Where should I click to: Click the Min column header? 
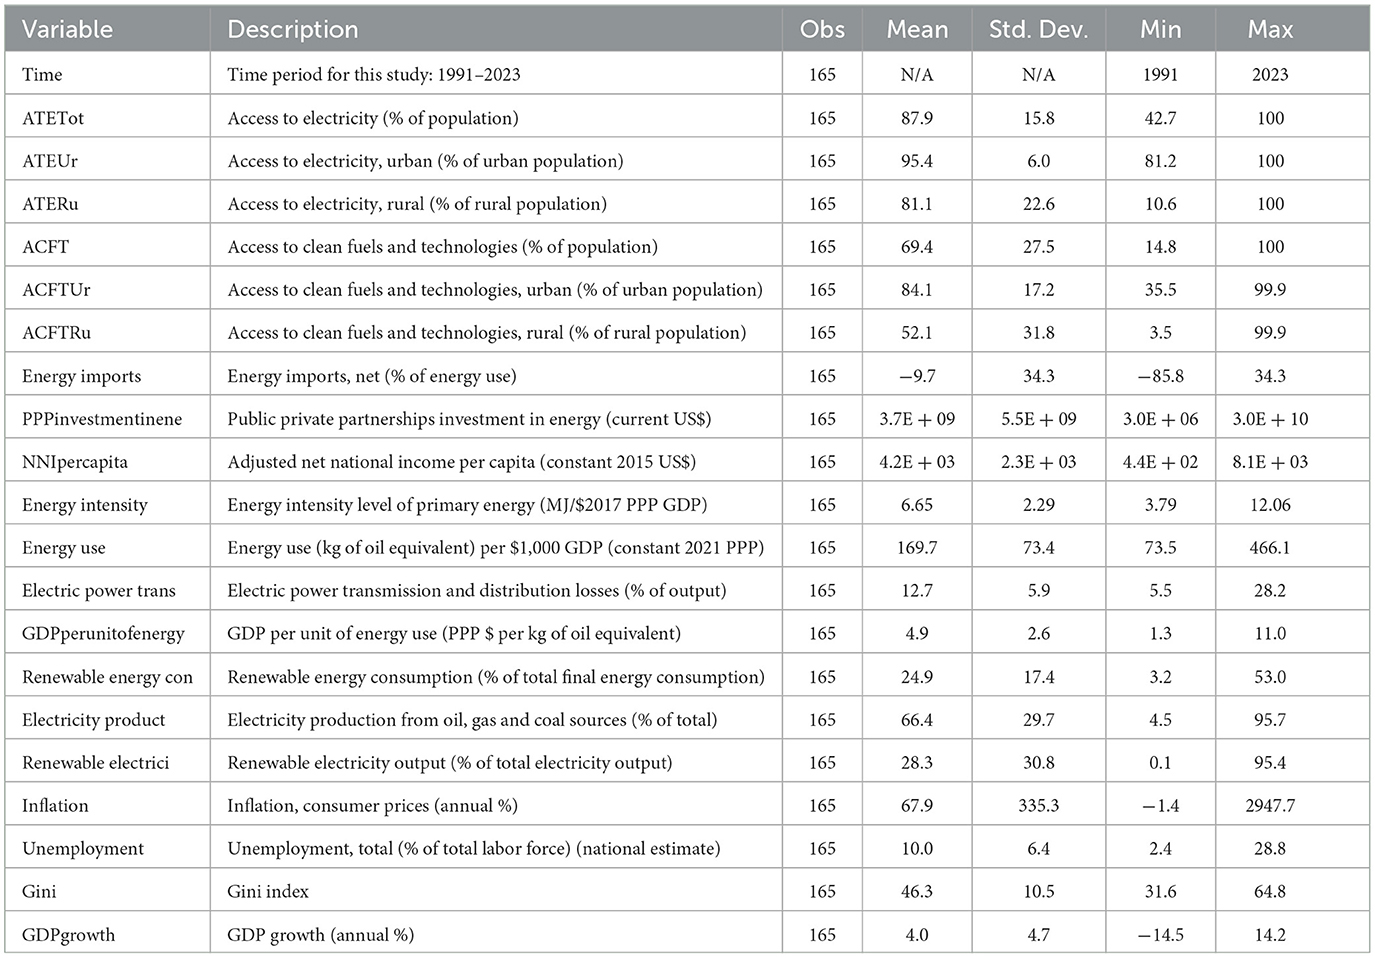point(1160,30)
